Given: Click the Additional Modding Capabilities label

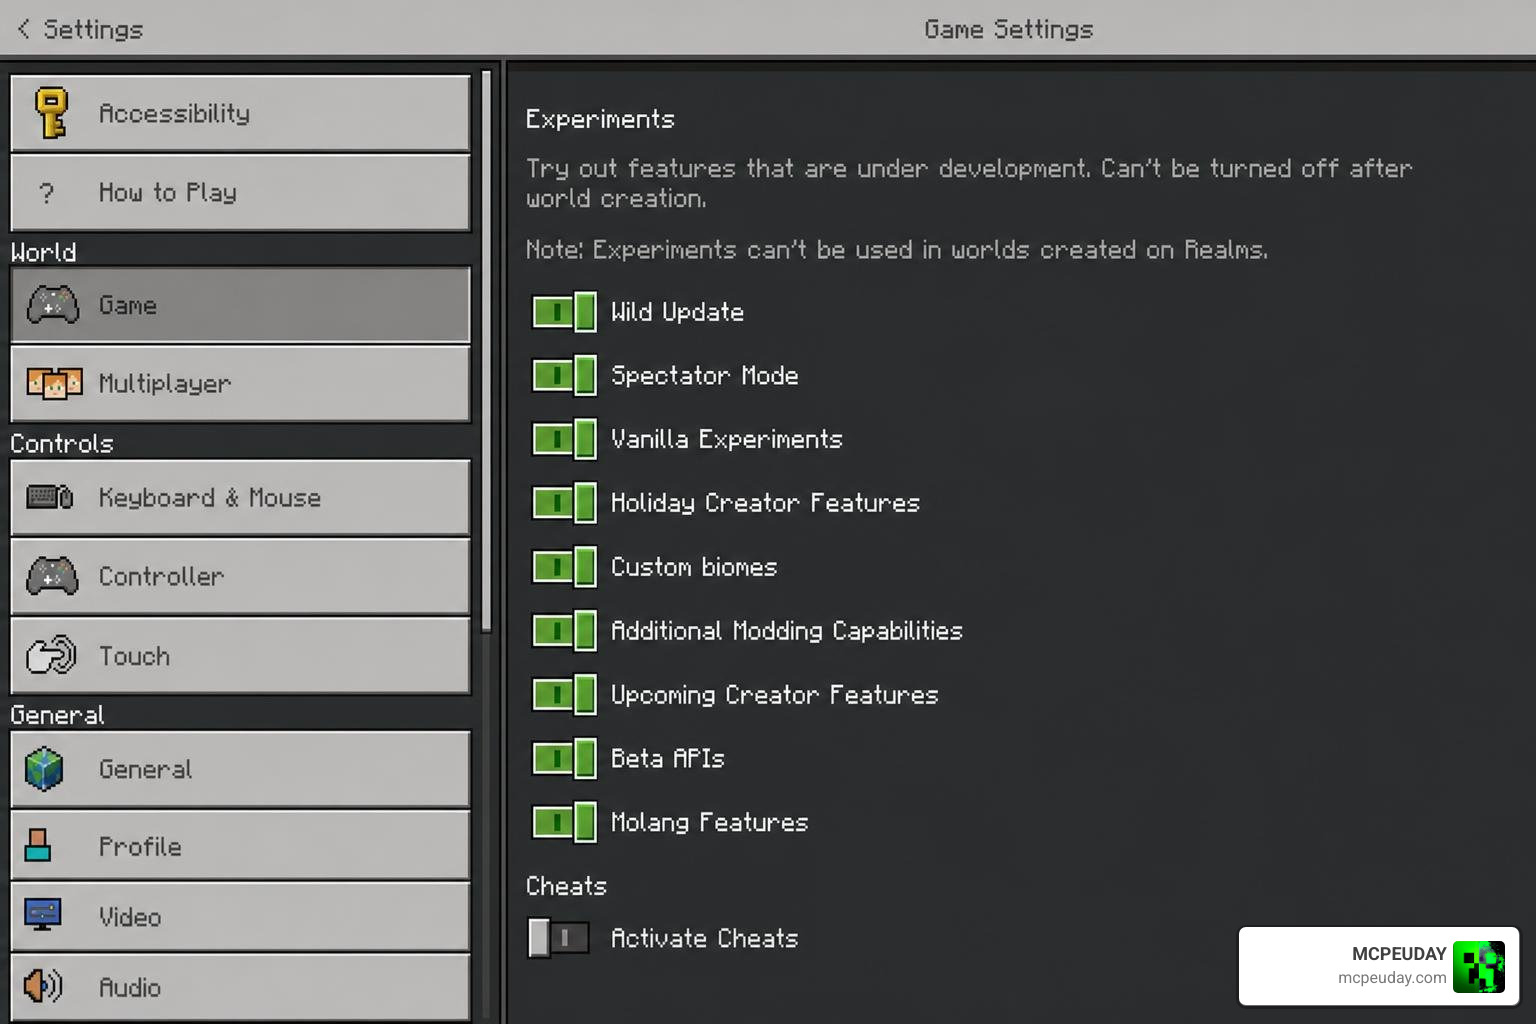Looking at the screenshot, I should 787,631.
